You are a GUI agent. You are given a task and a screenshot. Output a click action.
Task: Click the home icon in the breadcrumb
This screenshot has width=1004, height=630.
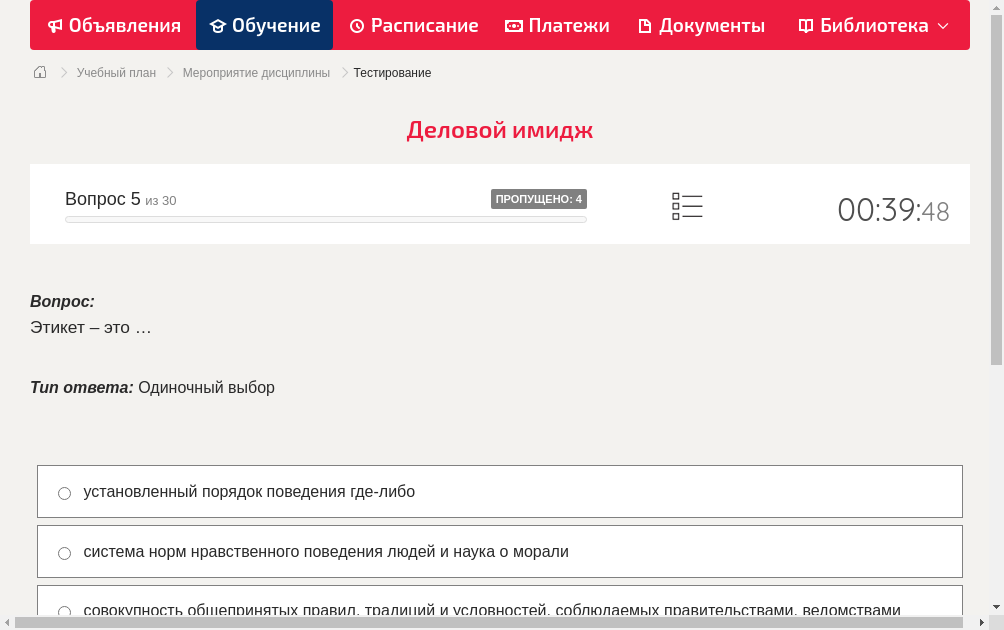click(39, 72)
